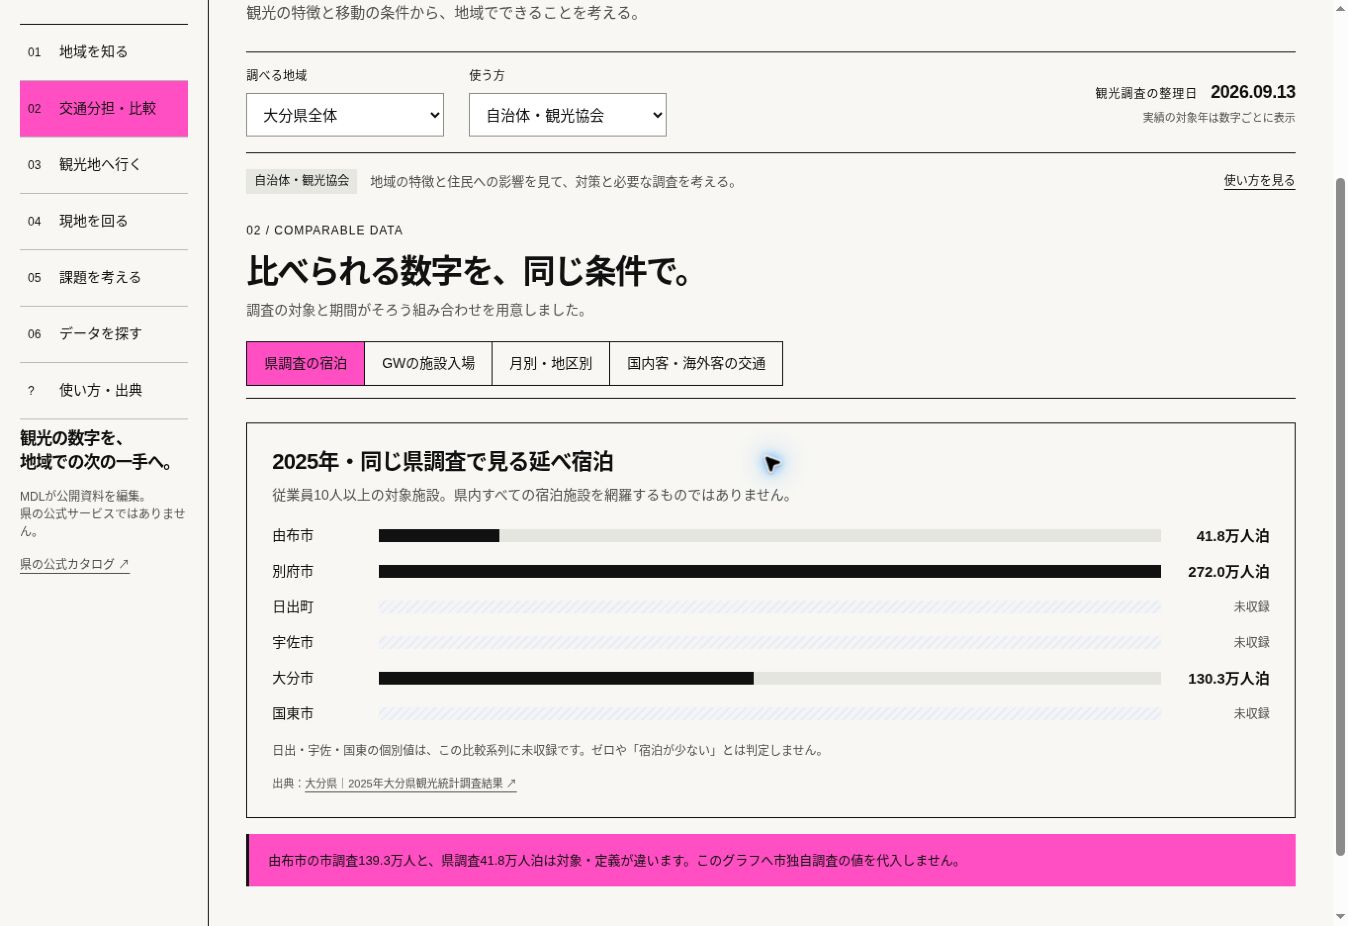Select the 県調査の宿泊 tab
Screen dimensions: 1348x926
pos(306,364)
